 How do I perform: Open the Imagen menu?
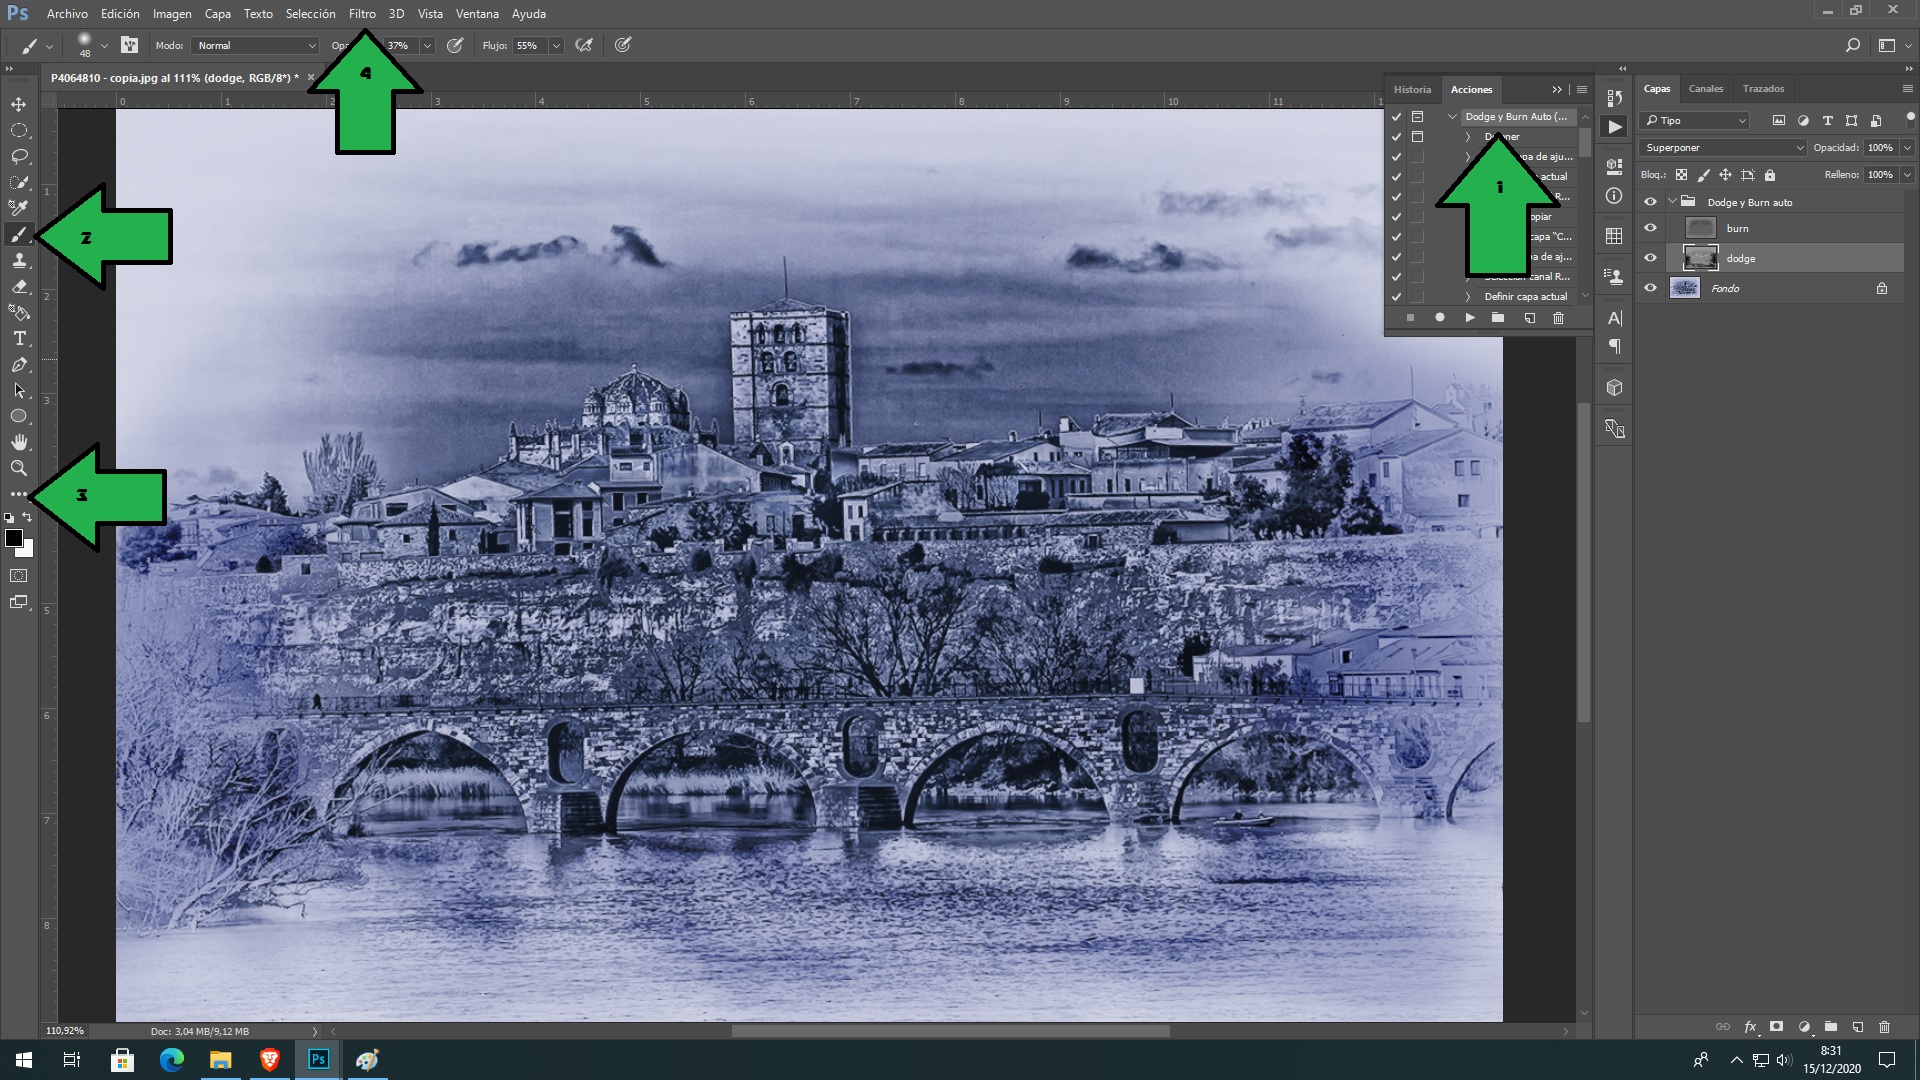[172, 14]
